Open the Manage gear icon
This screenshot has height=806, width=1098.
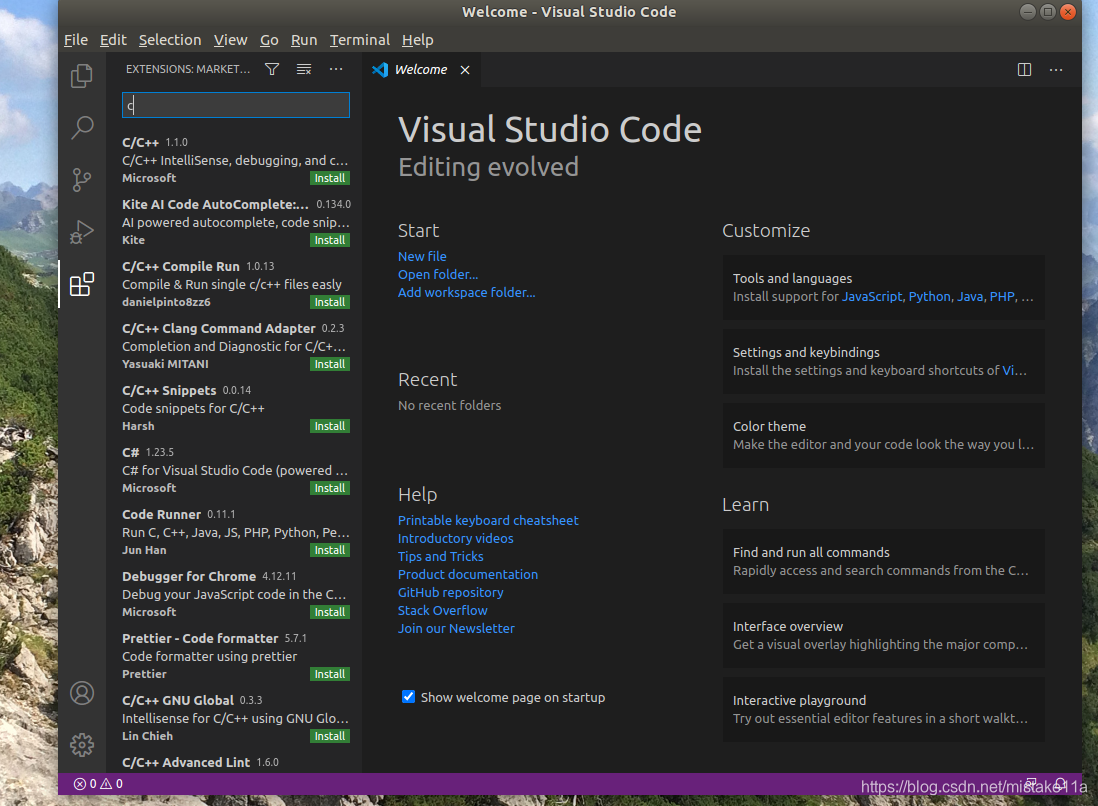[82, 745]
